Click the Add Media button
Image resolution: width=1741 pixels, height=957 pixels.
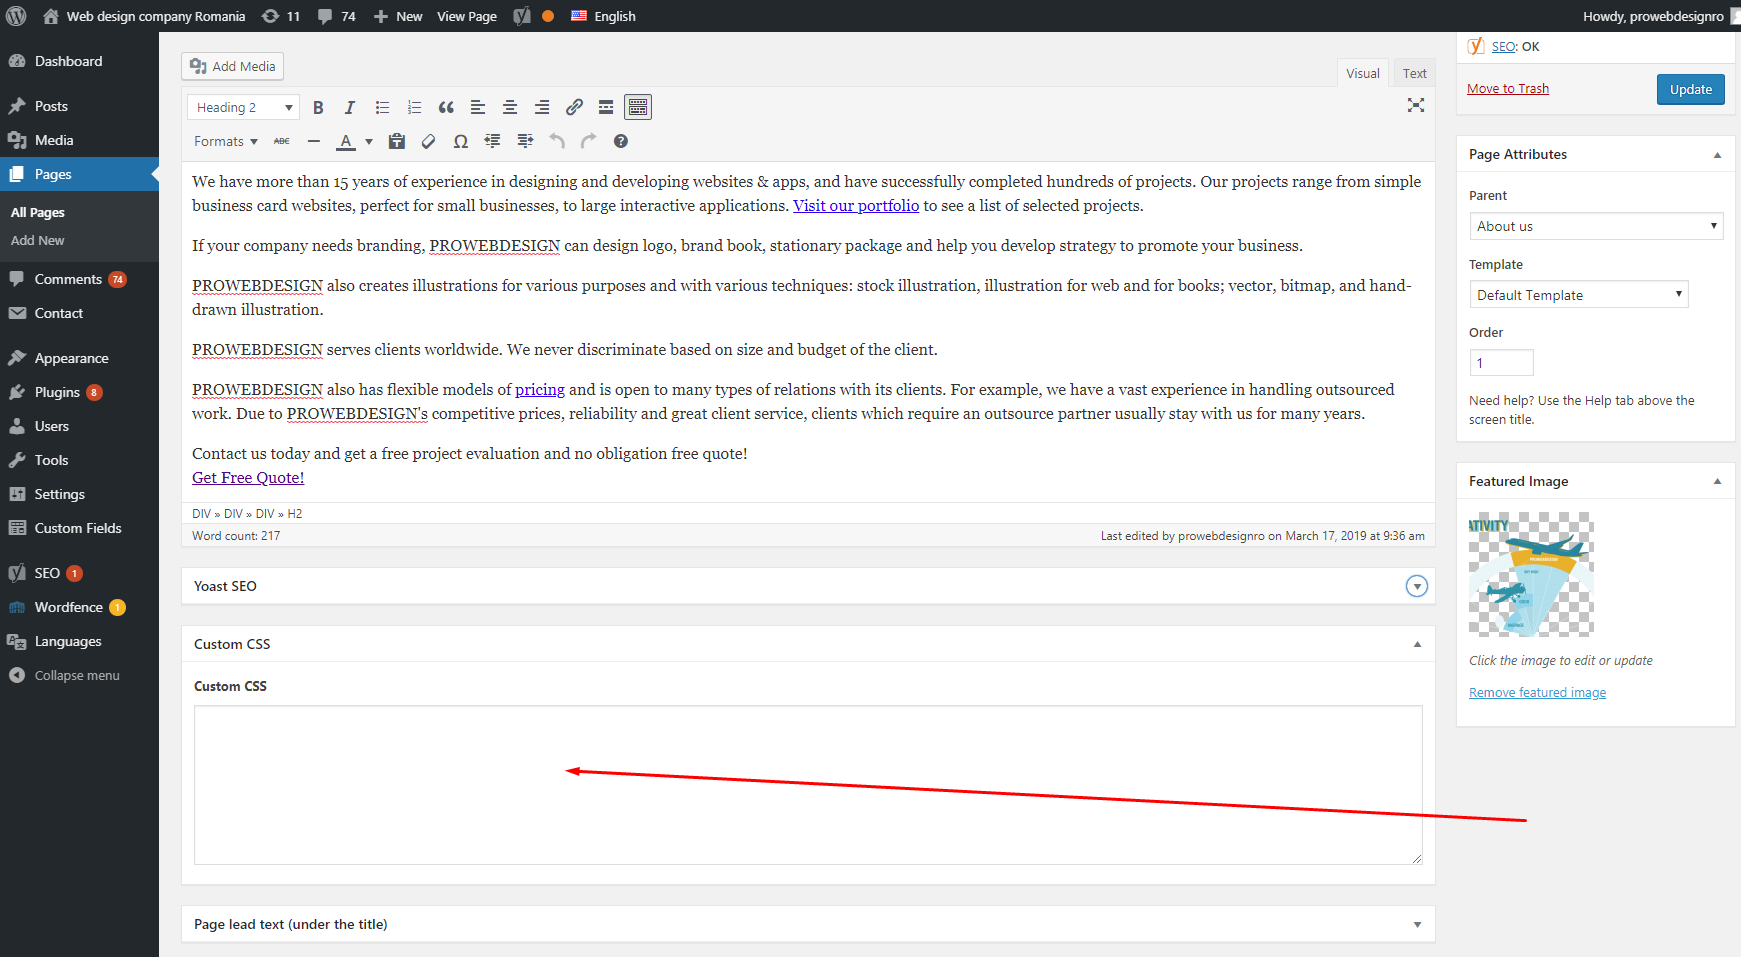(x=233, y=66)
